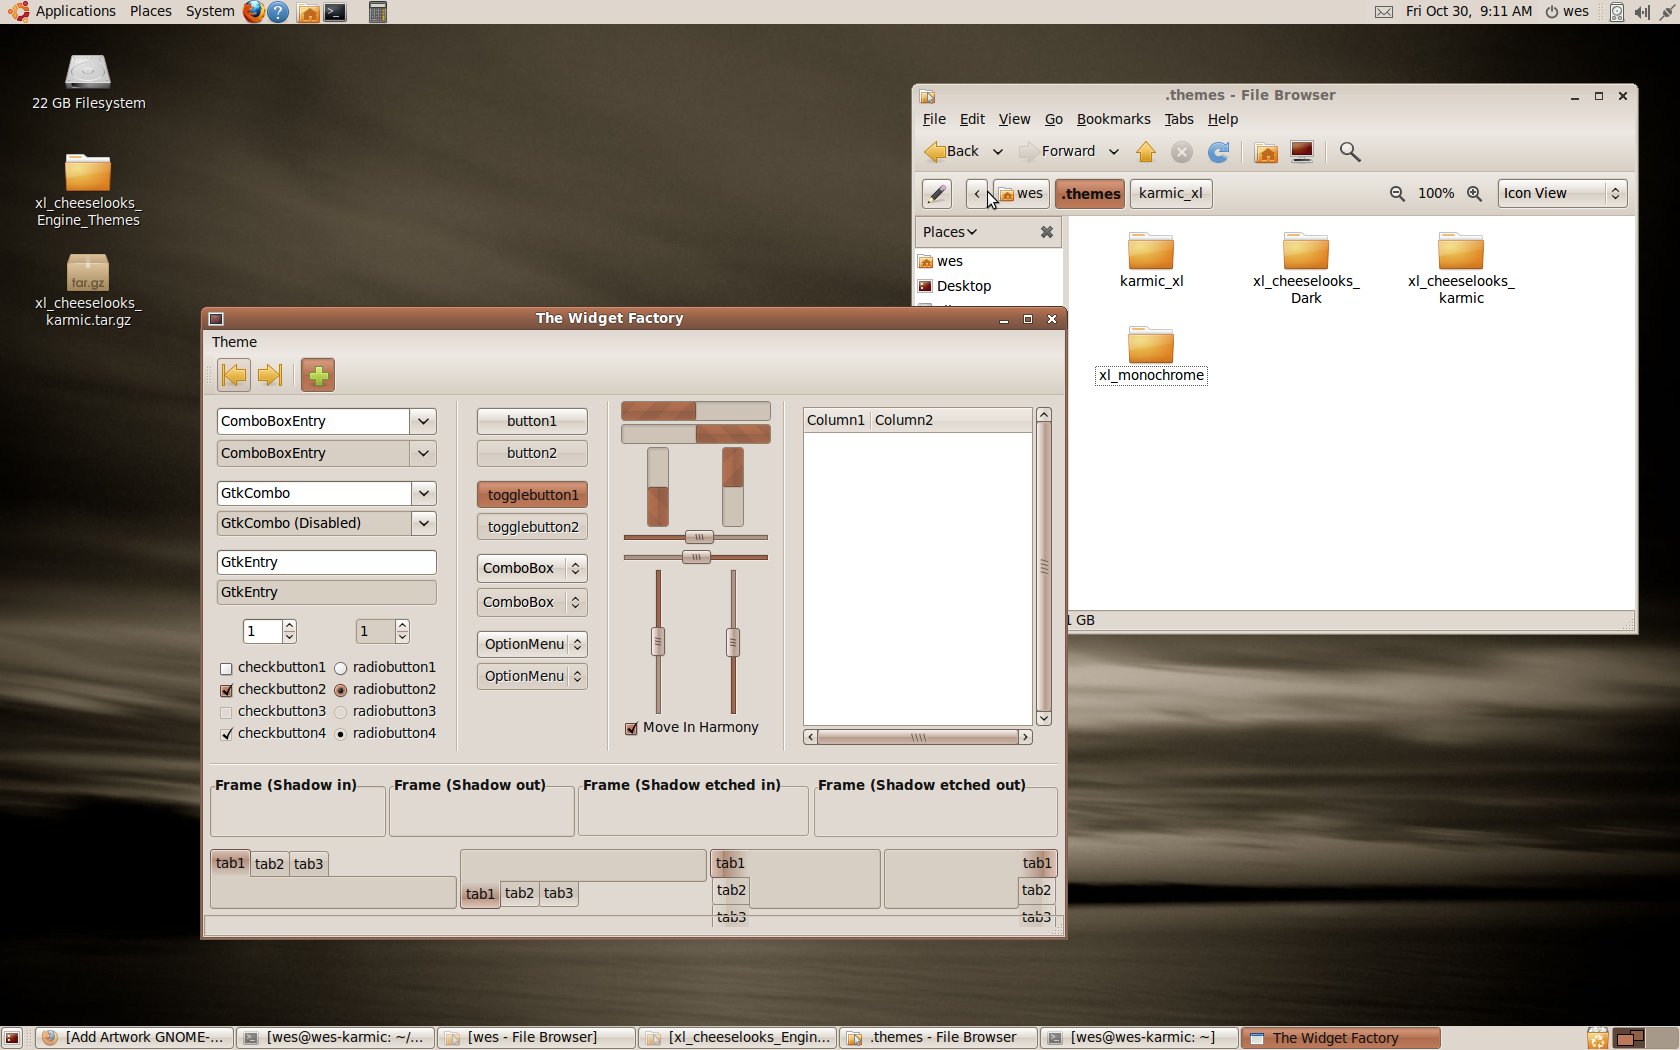The image size is (1680, 1050).
Task: Switch to tab3 in bottom-tabbed notebook
Action: [558, 893]
